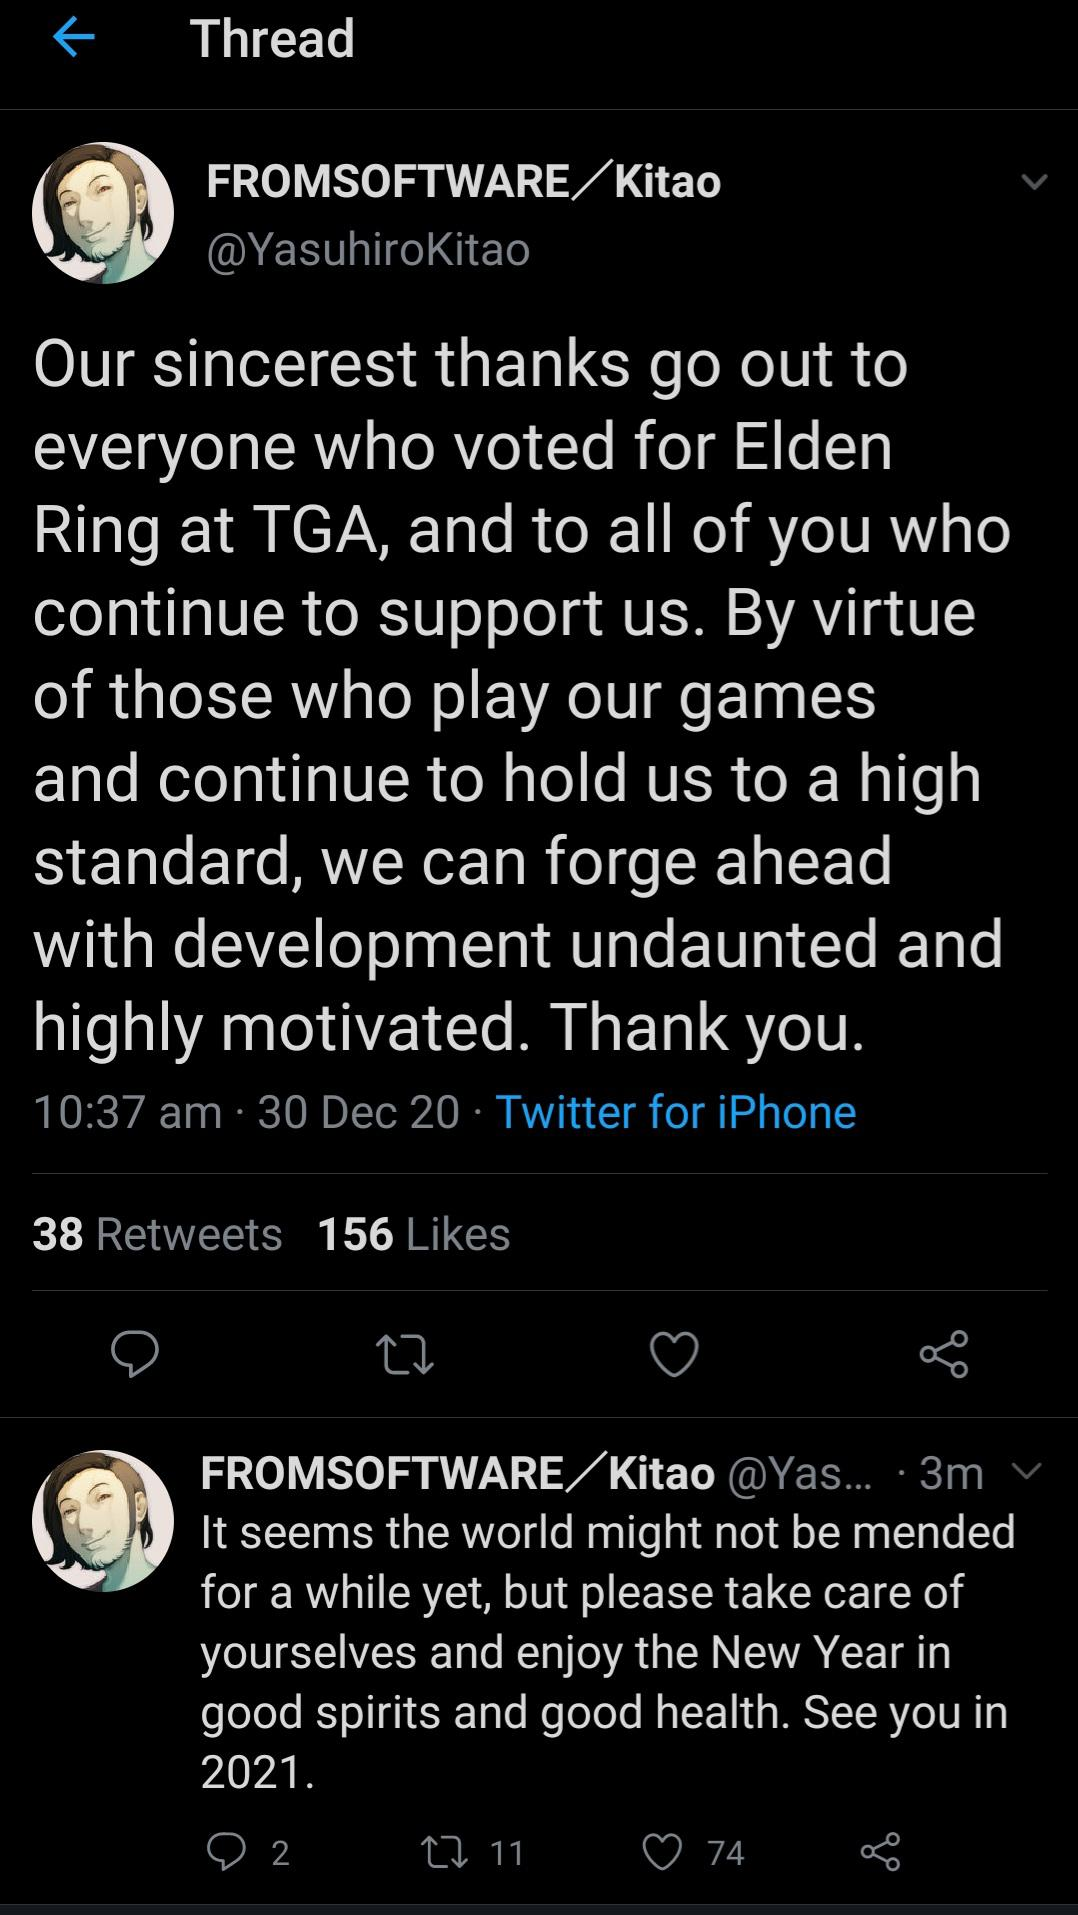Like the "See you in 2021" reply
The height and width of the screenshot is (1915, 1078).
tap(662, 1852)
